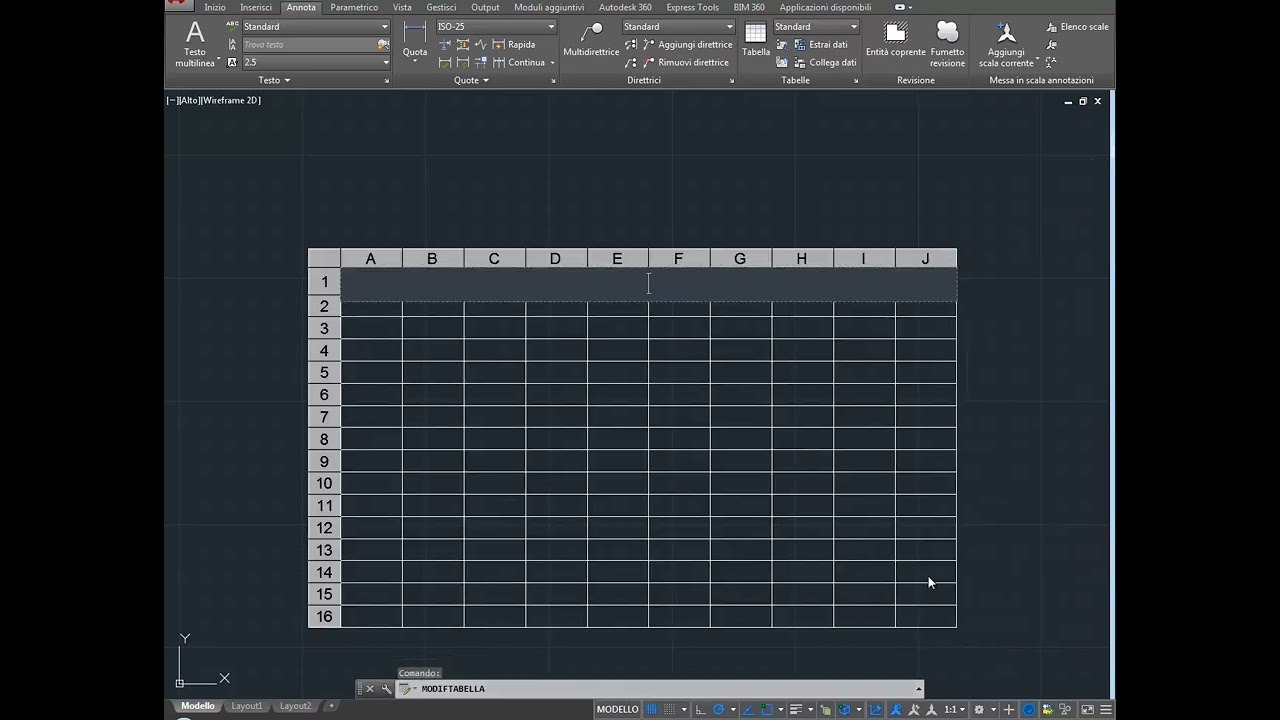Click the break dimension tool icon
The image size is (1280, 720).
point(445,45)
